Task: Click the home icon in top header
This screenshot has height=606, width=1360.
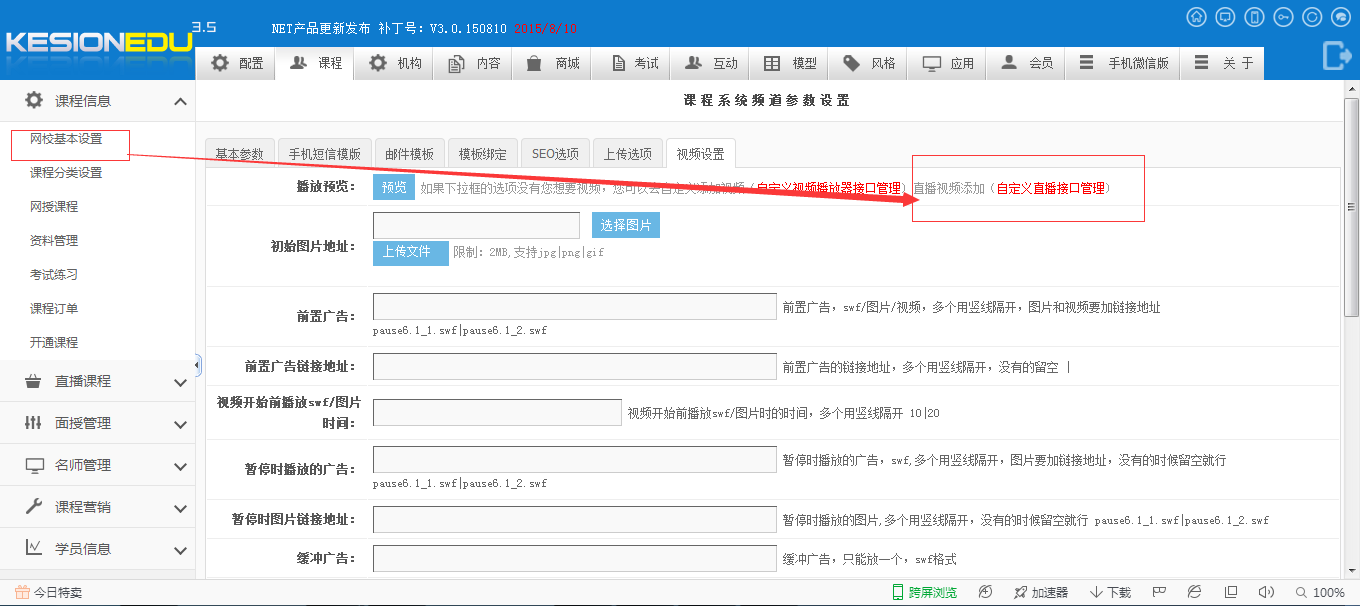Action: coord(1196,17)
